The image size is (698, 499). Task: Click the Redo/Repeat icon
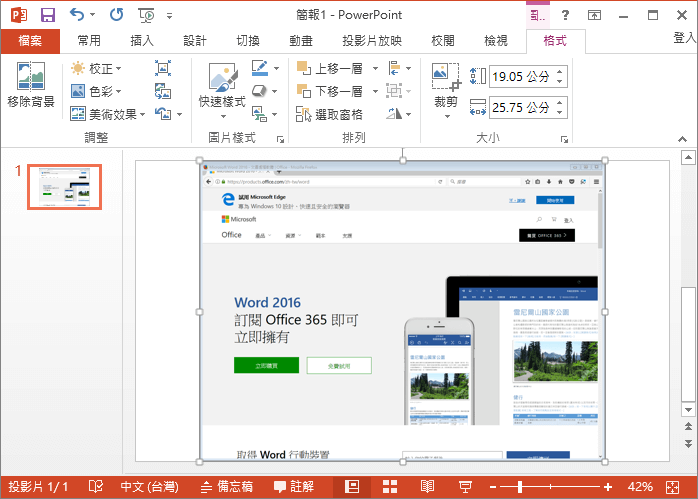coord(117,15)
